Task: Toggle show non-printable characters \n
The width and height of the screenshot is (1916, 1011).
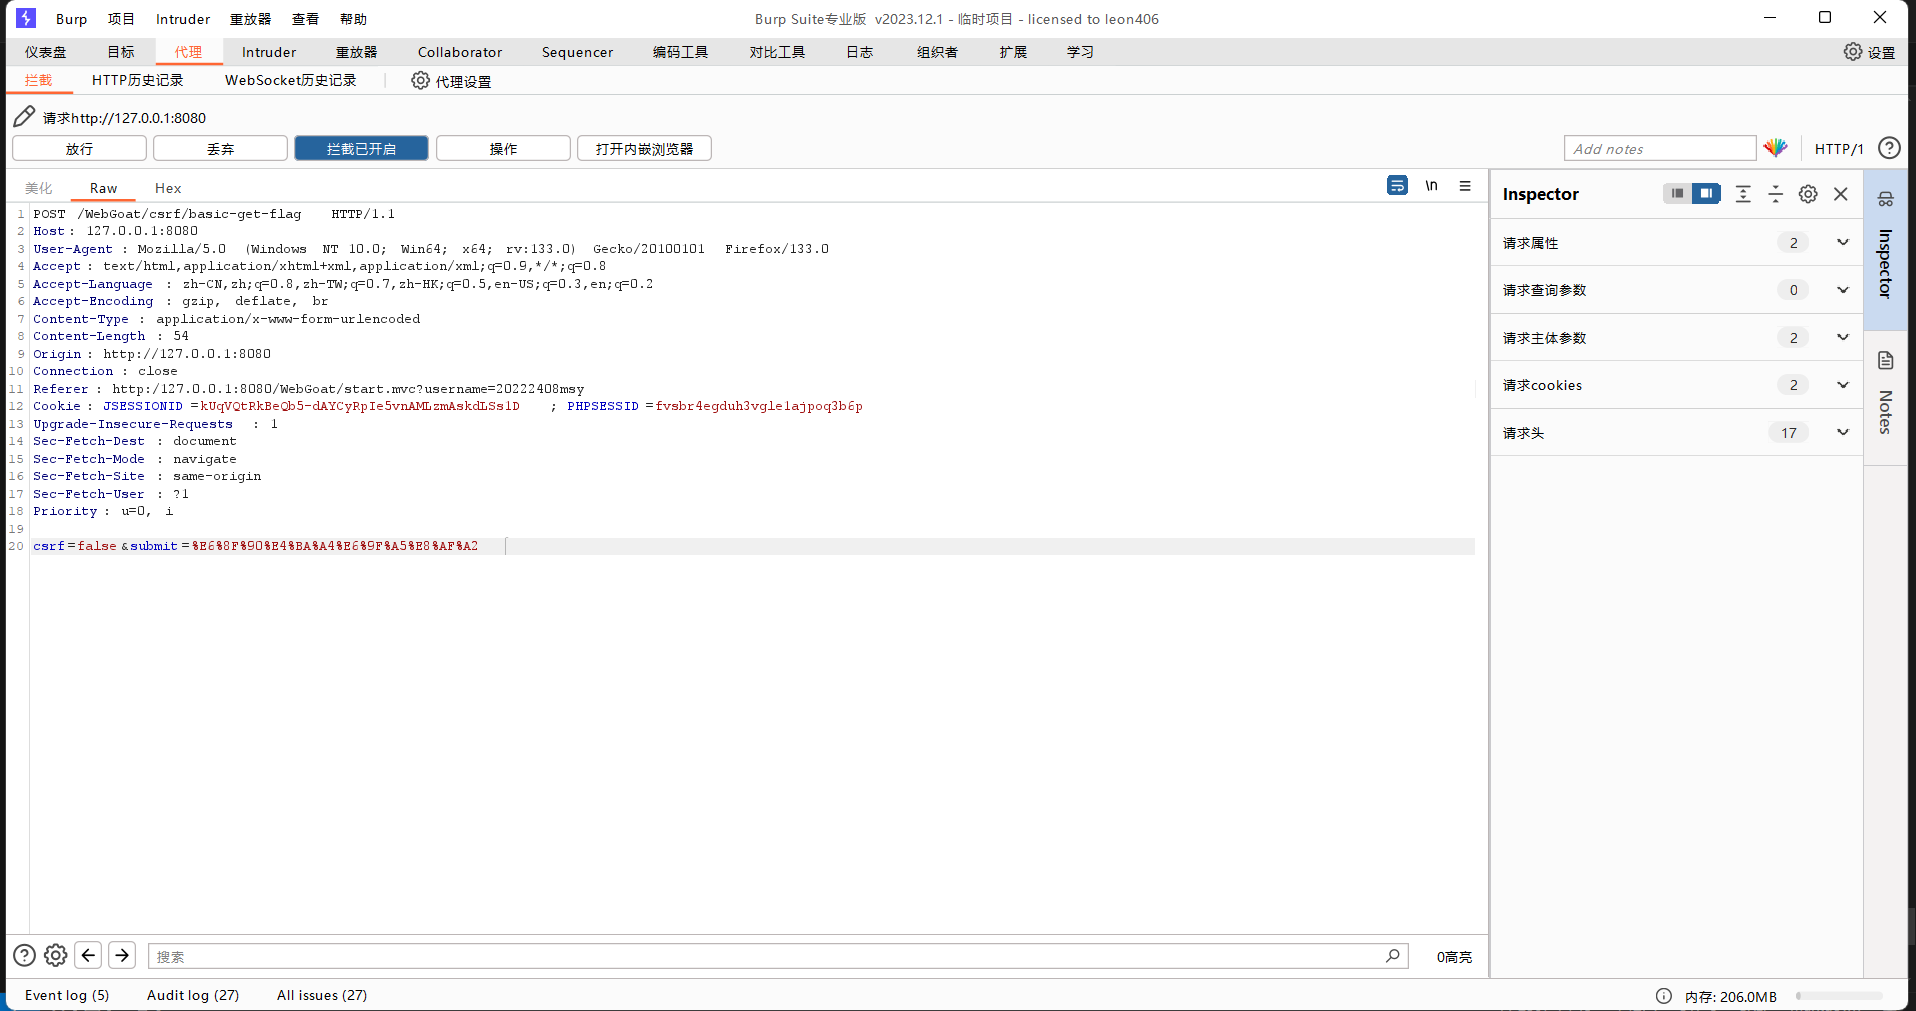Action: [1431, 185]
